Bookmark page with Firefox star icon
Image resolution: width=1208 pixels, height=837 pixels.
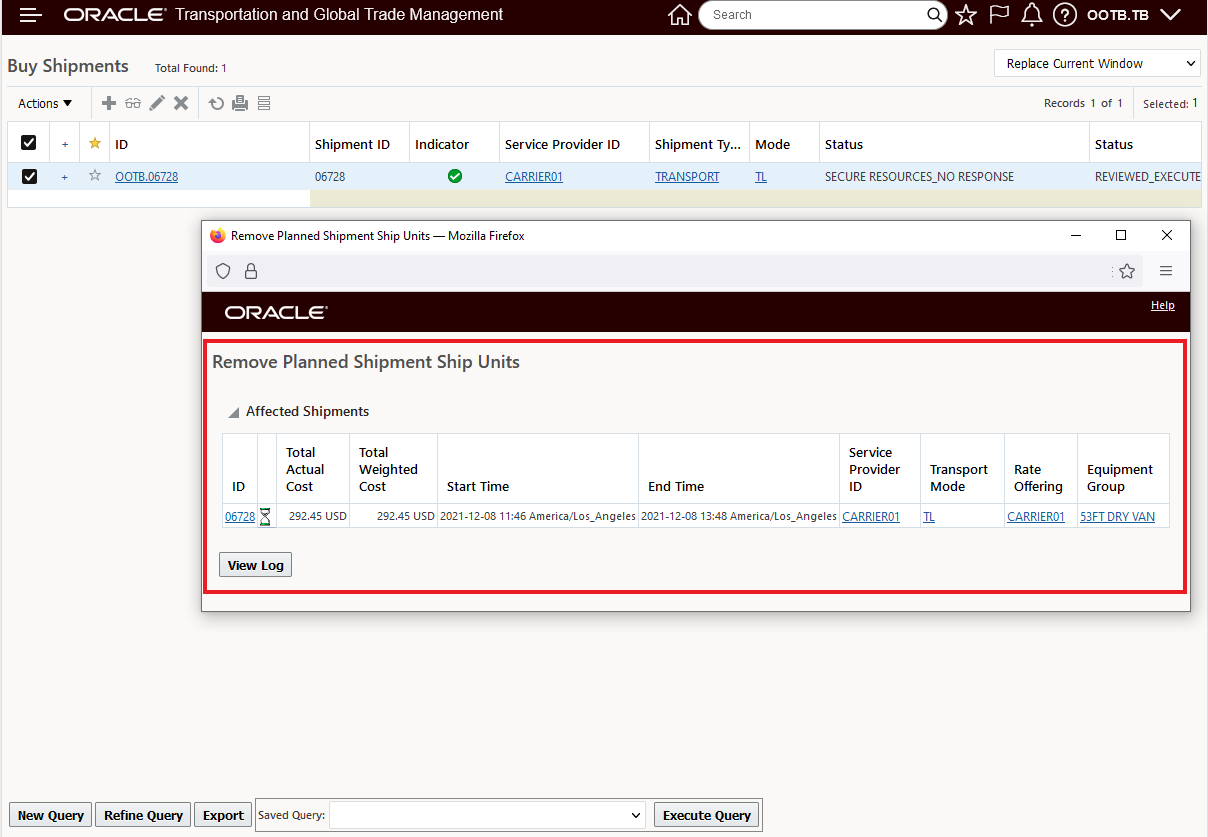coord(1127,271)
